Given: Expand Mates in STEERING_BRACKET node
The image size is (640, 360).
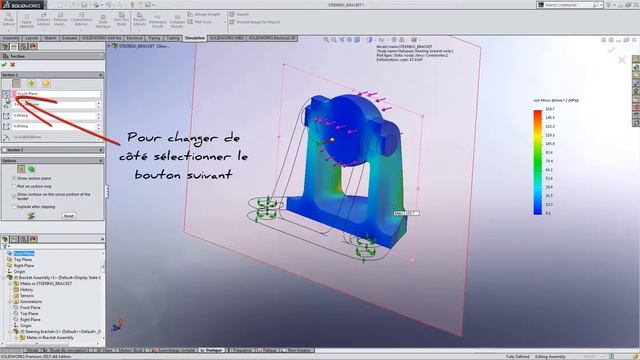Looking at the screenshot, I should [11, 284].
